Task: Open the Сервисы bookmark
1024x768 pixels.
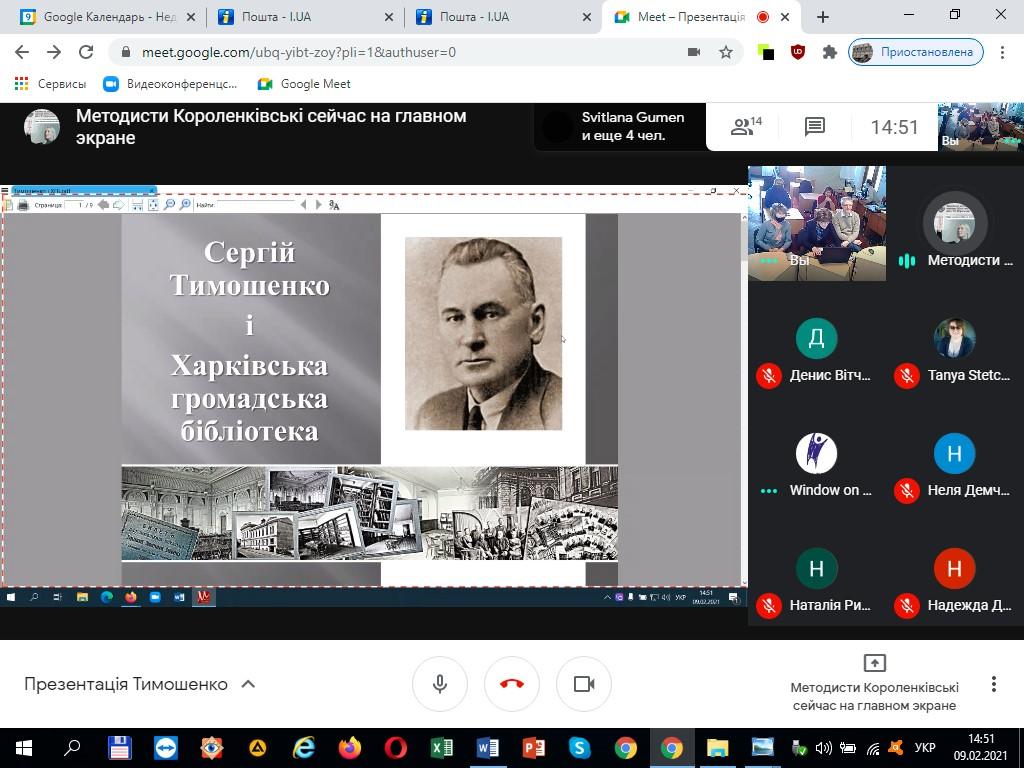Action: tap(51, 84)
